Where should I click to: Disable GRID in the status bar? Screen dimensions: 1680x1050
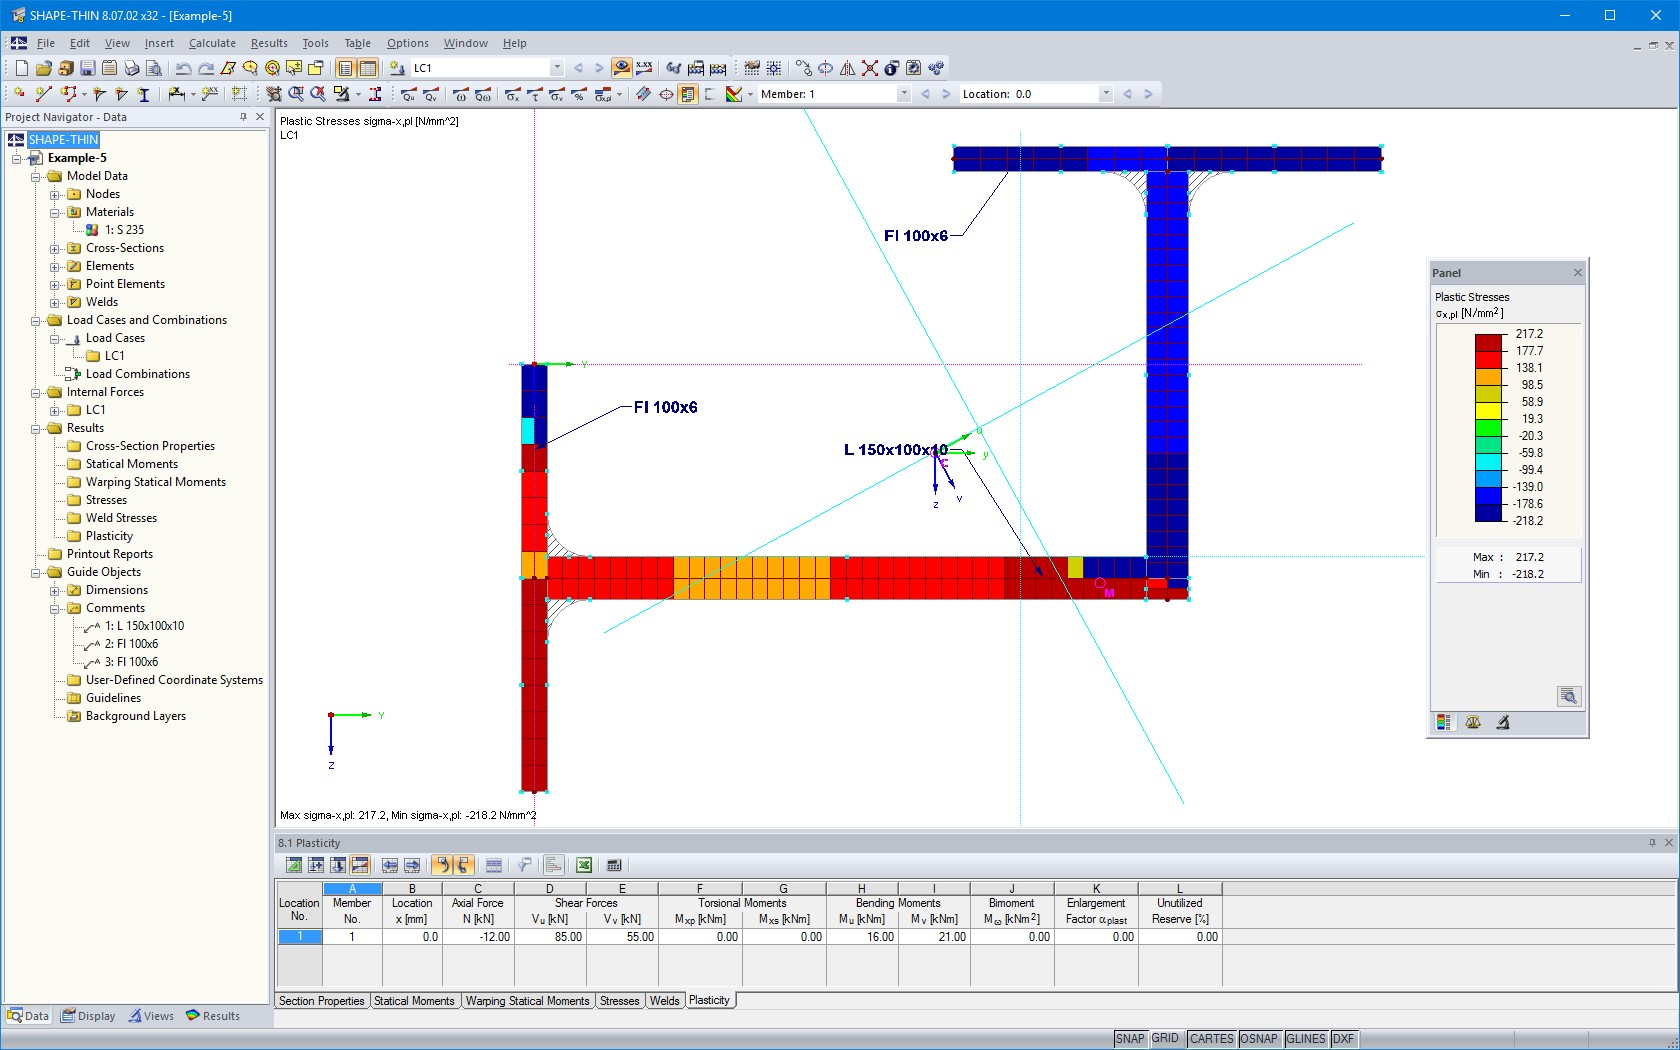coord(1164,1039)
